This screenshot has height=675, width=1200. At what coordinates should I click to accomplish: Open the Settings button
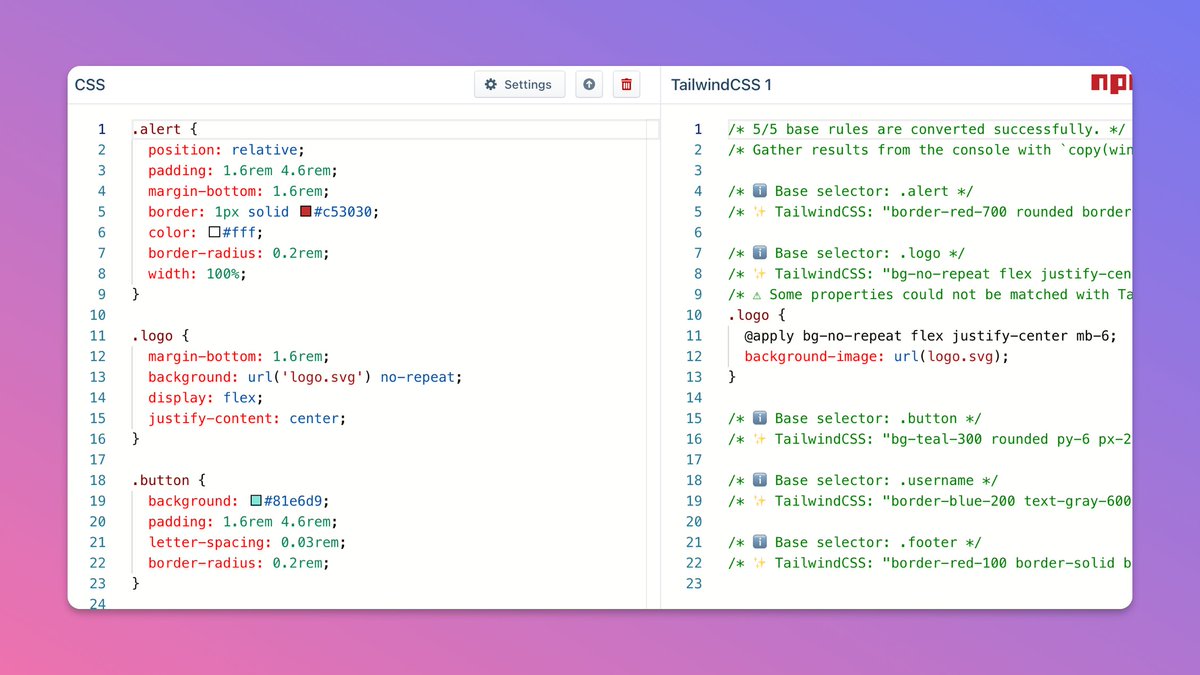click(x=519, y=85)
